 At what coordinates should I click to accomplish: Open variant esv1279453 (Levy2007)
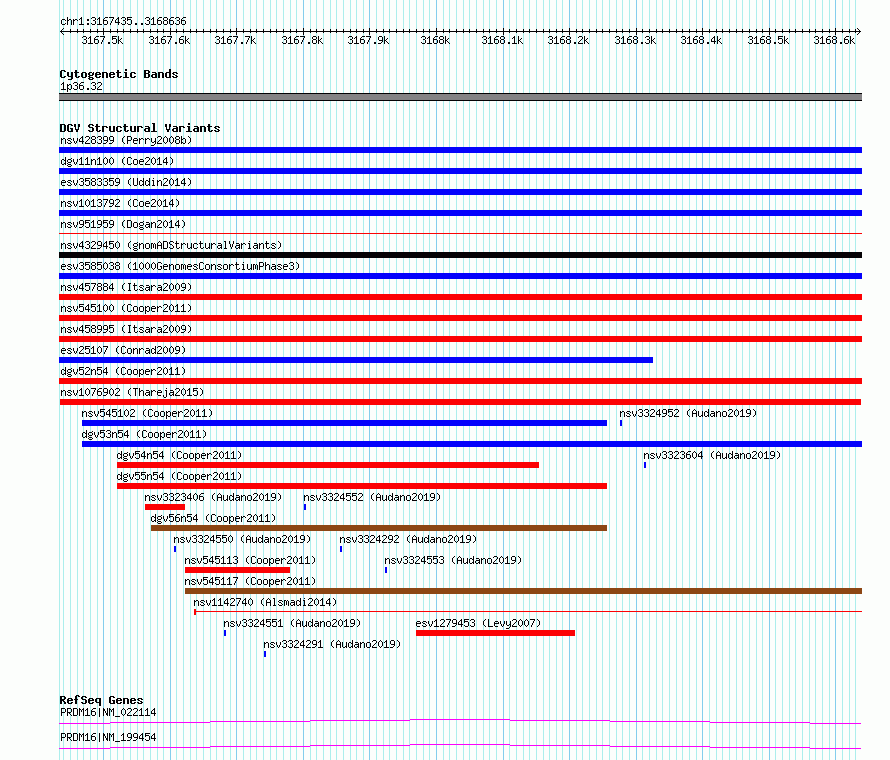478,623
